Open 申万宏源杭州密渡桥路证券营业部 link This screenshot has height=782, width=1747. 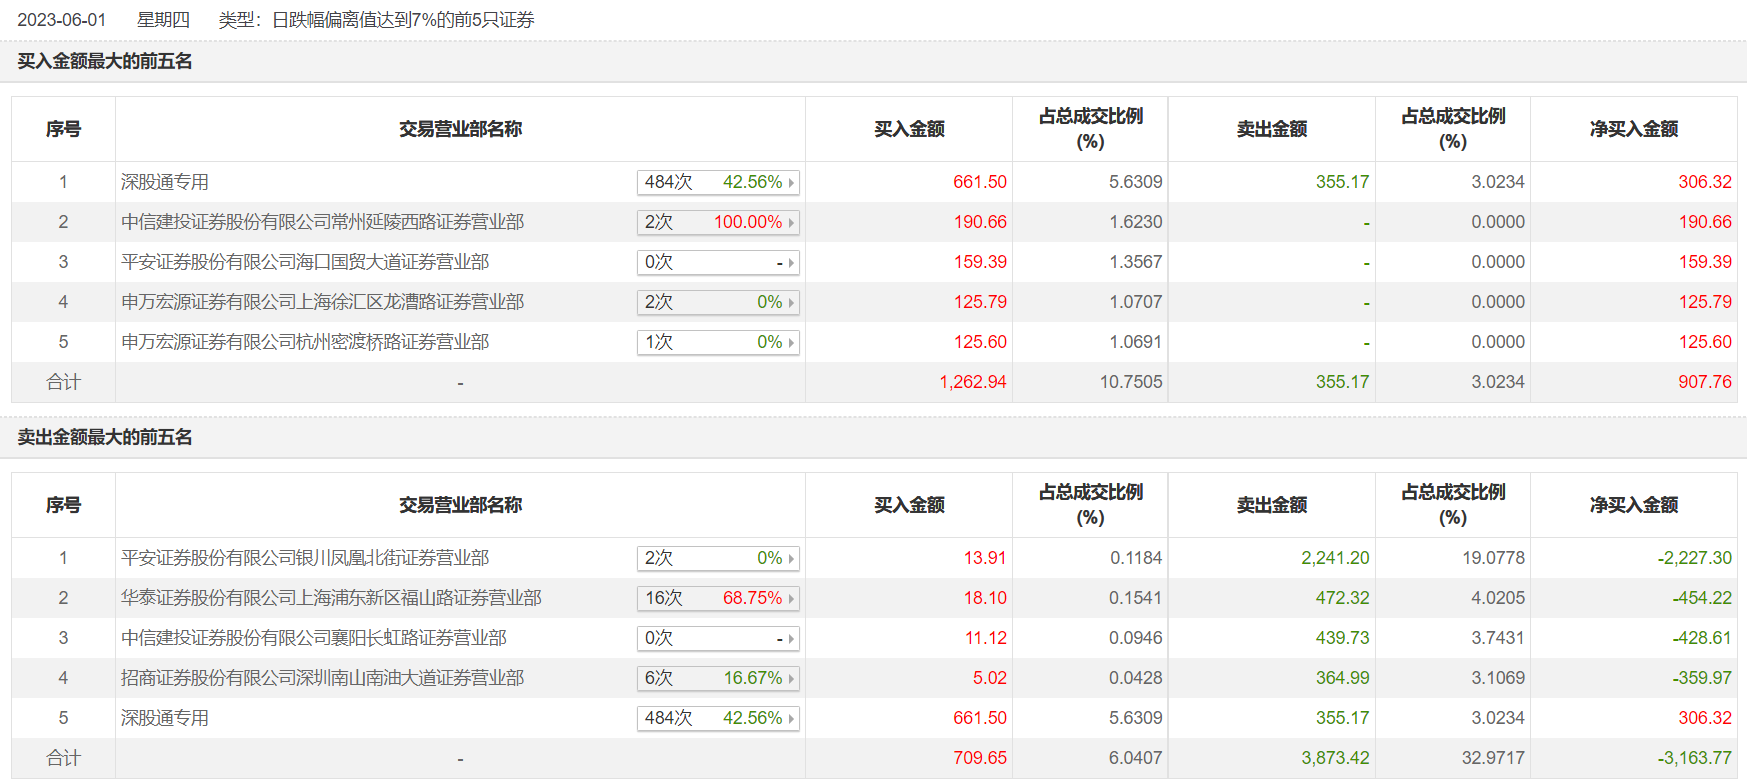pos(305,342)
